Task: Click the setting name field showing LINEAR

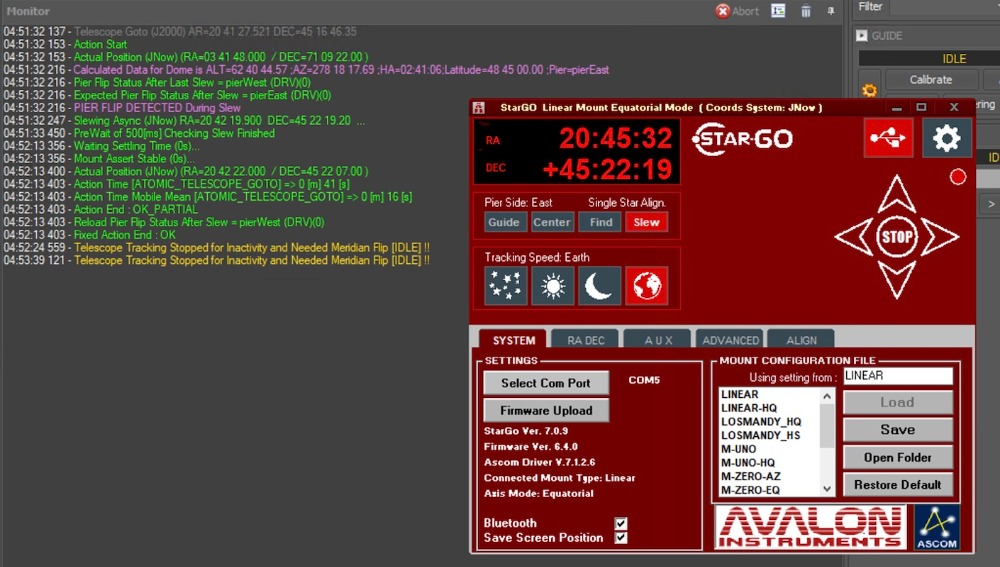Action: [898, 376]
